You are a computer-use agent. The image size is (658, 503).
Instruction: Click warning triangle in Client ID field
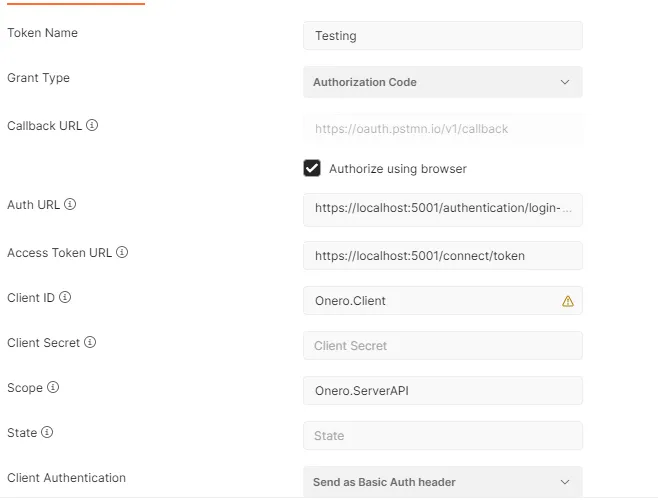tap(568, 301)
